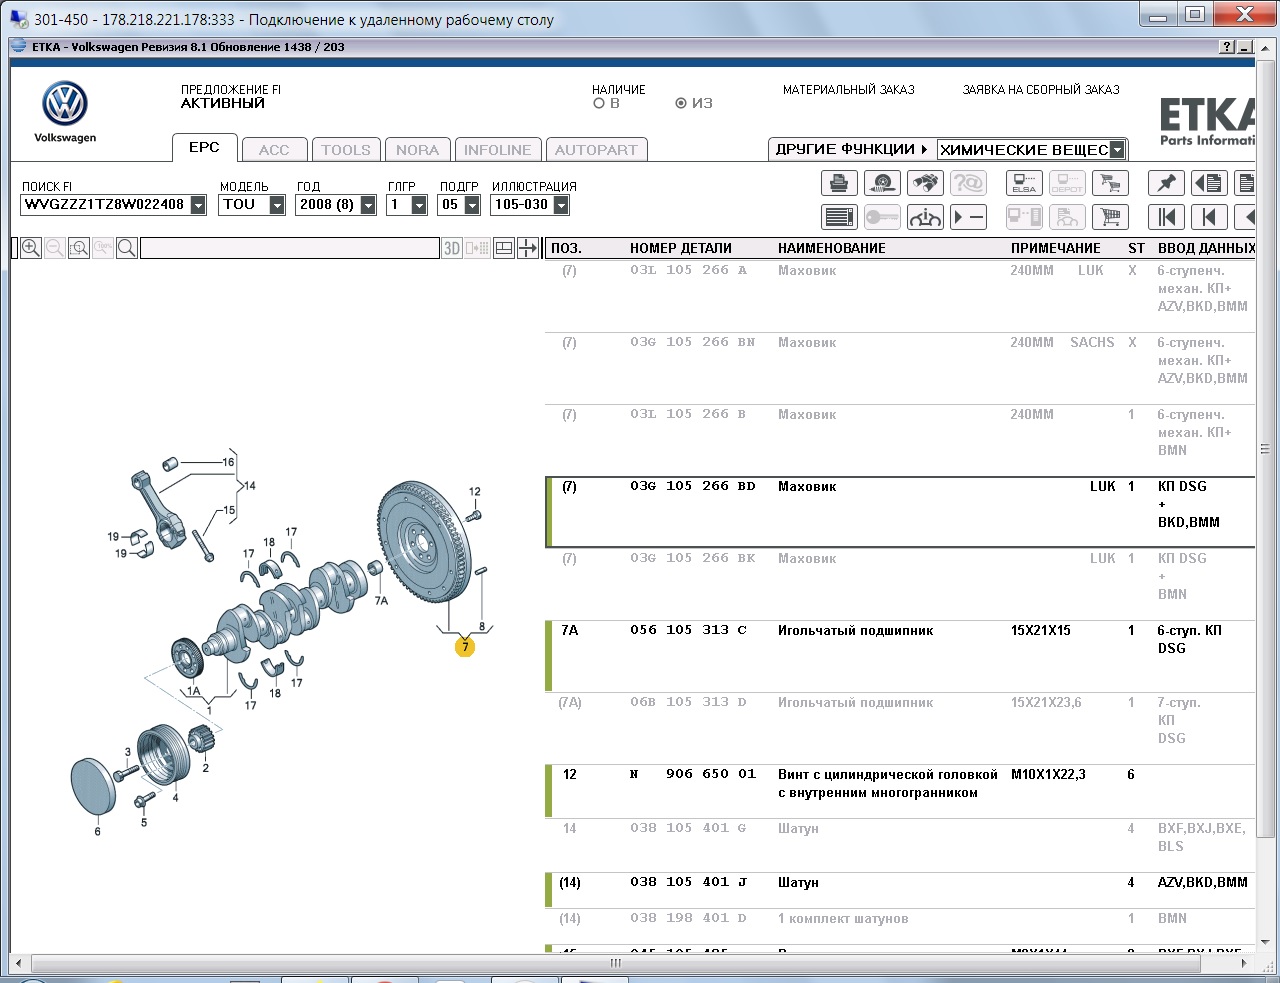Open the AUTOPART tab
The image size is (1280, 983).
(x=596, y=150)
